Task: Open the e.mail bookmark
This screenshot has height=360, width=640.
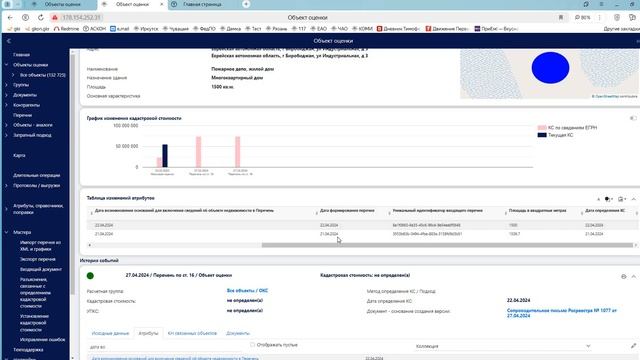Action: [x=120, y=29]
